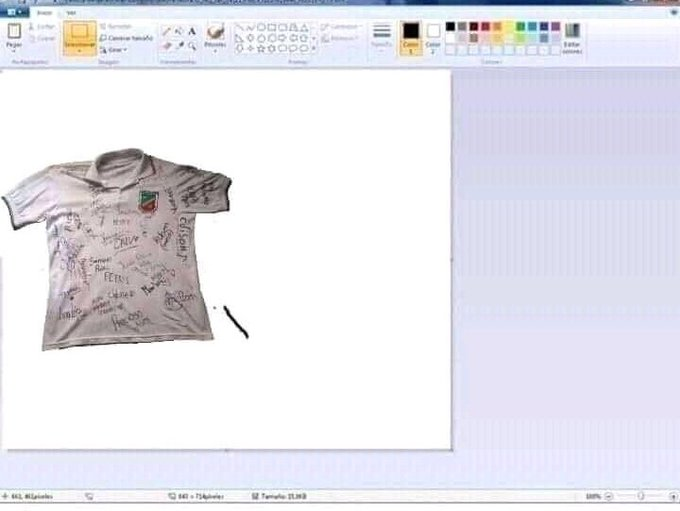Select the rounded rectangle shape
Image resolution: width=680 pixels, height=511 pixels.
point(283,27)
